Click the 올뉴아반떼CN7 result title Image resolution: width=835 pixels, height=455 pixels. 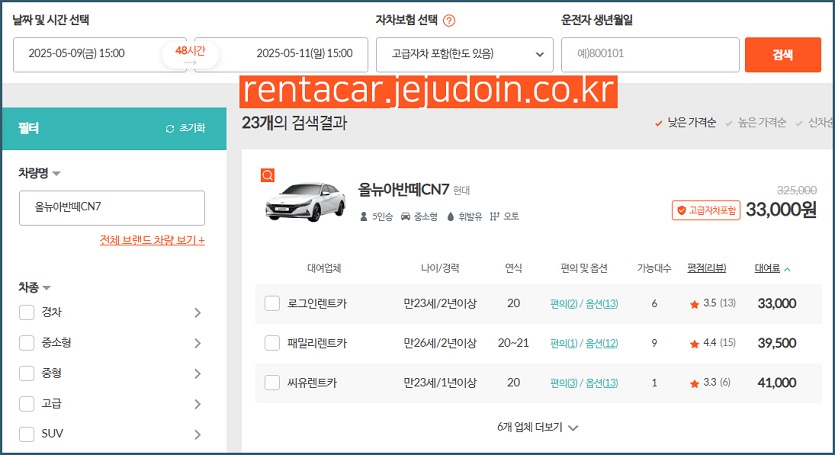pyautogui.click(x=404, y=190)
